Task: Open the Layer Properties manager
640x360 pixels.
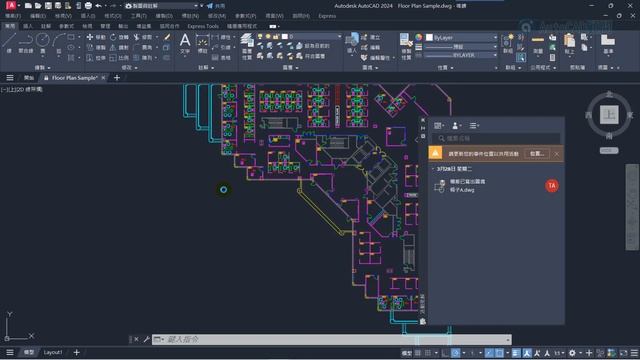Action: 247,47
